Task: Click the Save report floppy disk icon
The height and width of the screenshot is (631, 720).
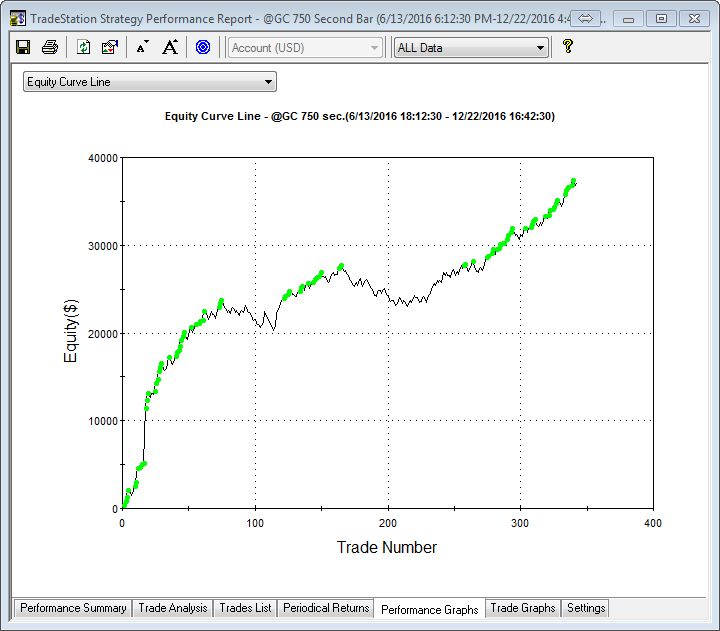Action: point(23,47)
